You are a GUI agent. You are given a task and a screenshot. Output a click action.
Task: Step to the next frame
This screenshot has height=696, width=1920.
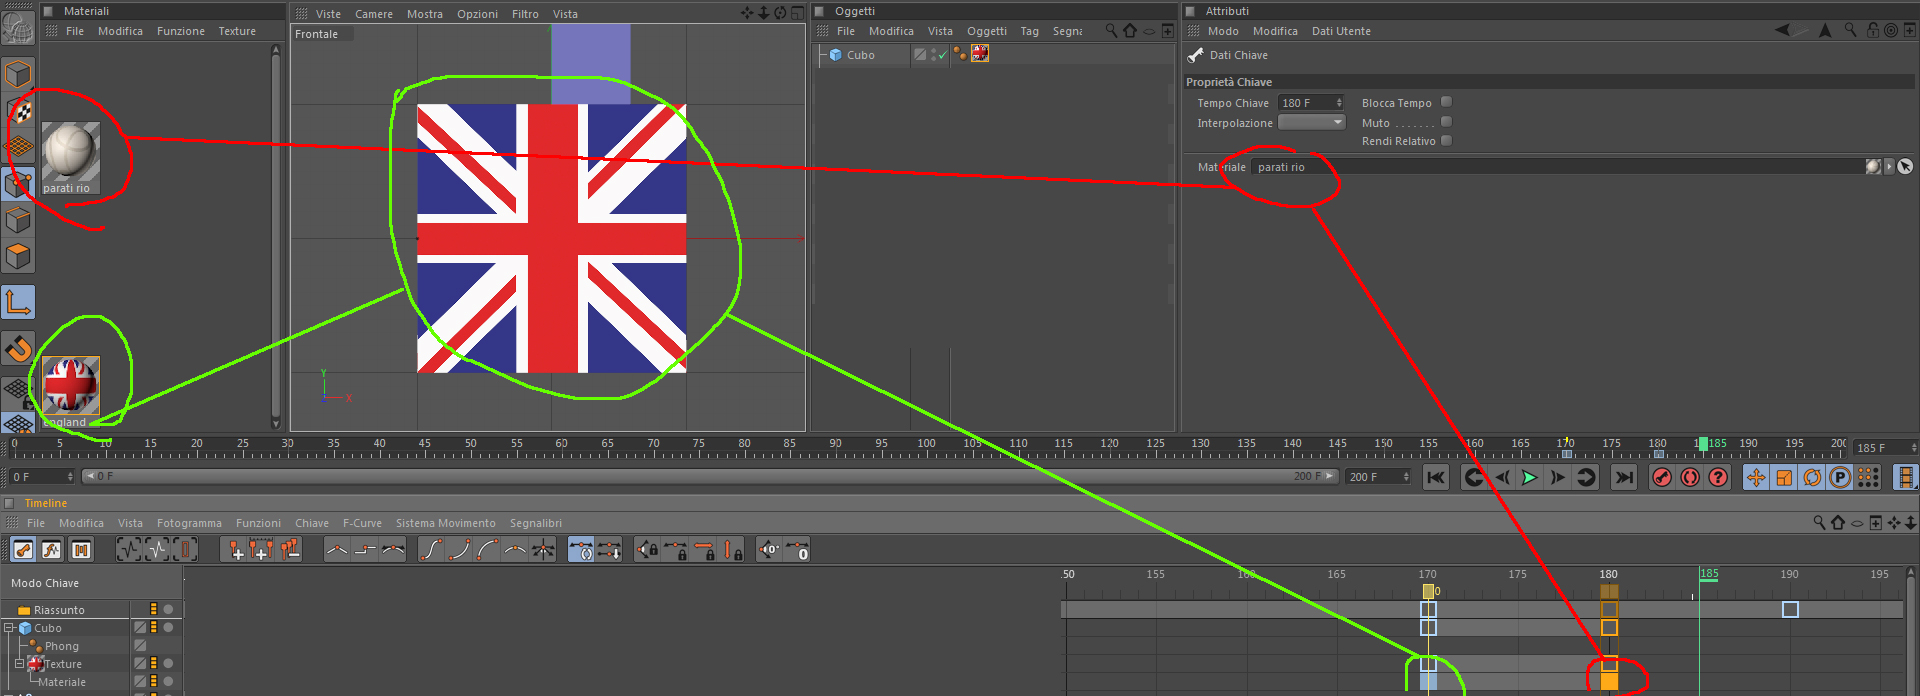point(1558,478)
